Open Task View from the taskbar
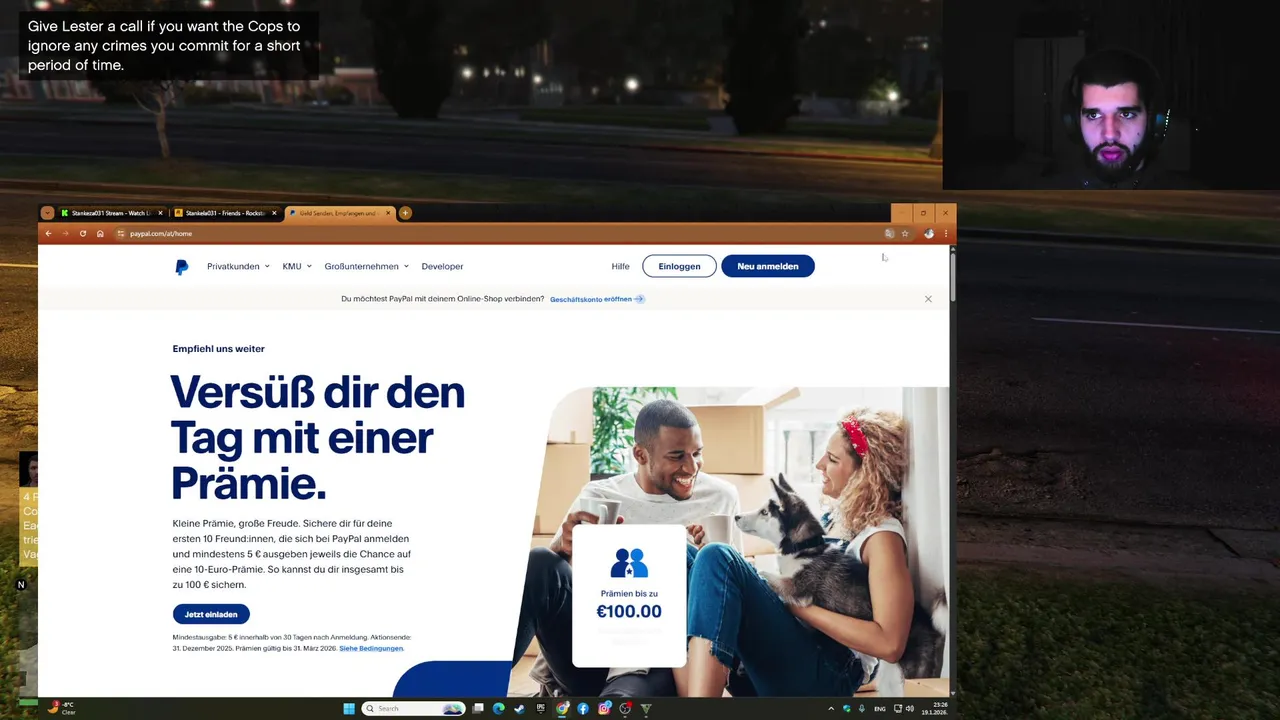1280x720 pixels. pos(478,709)
